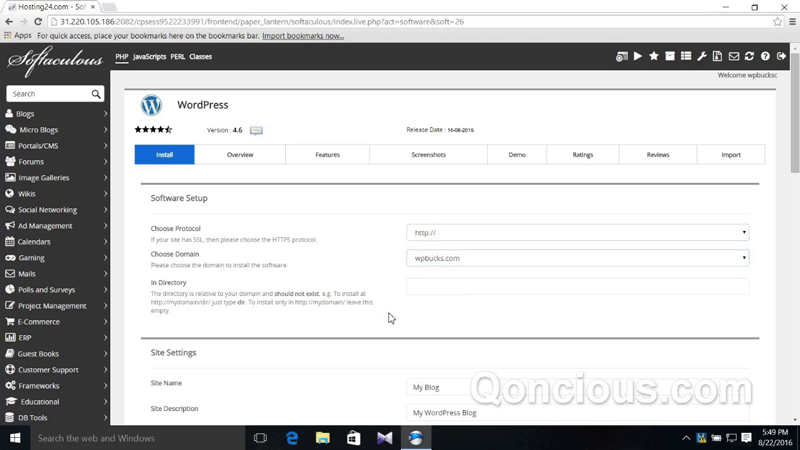Click the play icon in Softaculous toolbar
The width and height of the screenshot is (800, 450).
click(637, 57)
